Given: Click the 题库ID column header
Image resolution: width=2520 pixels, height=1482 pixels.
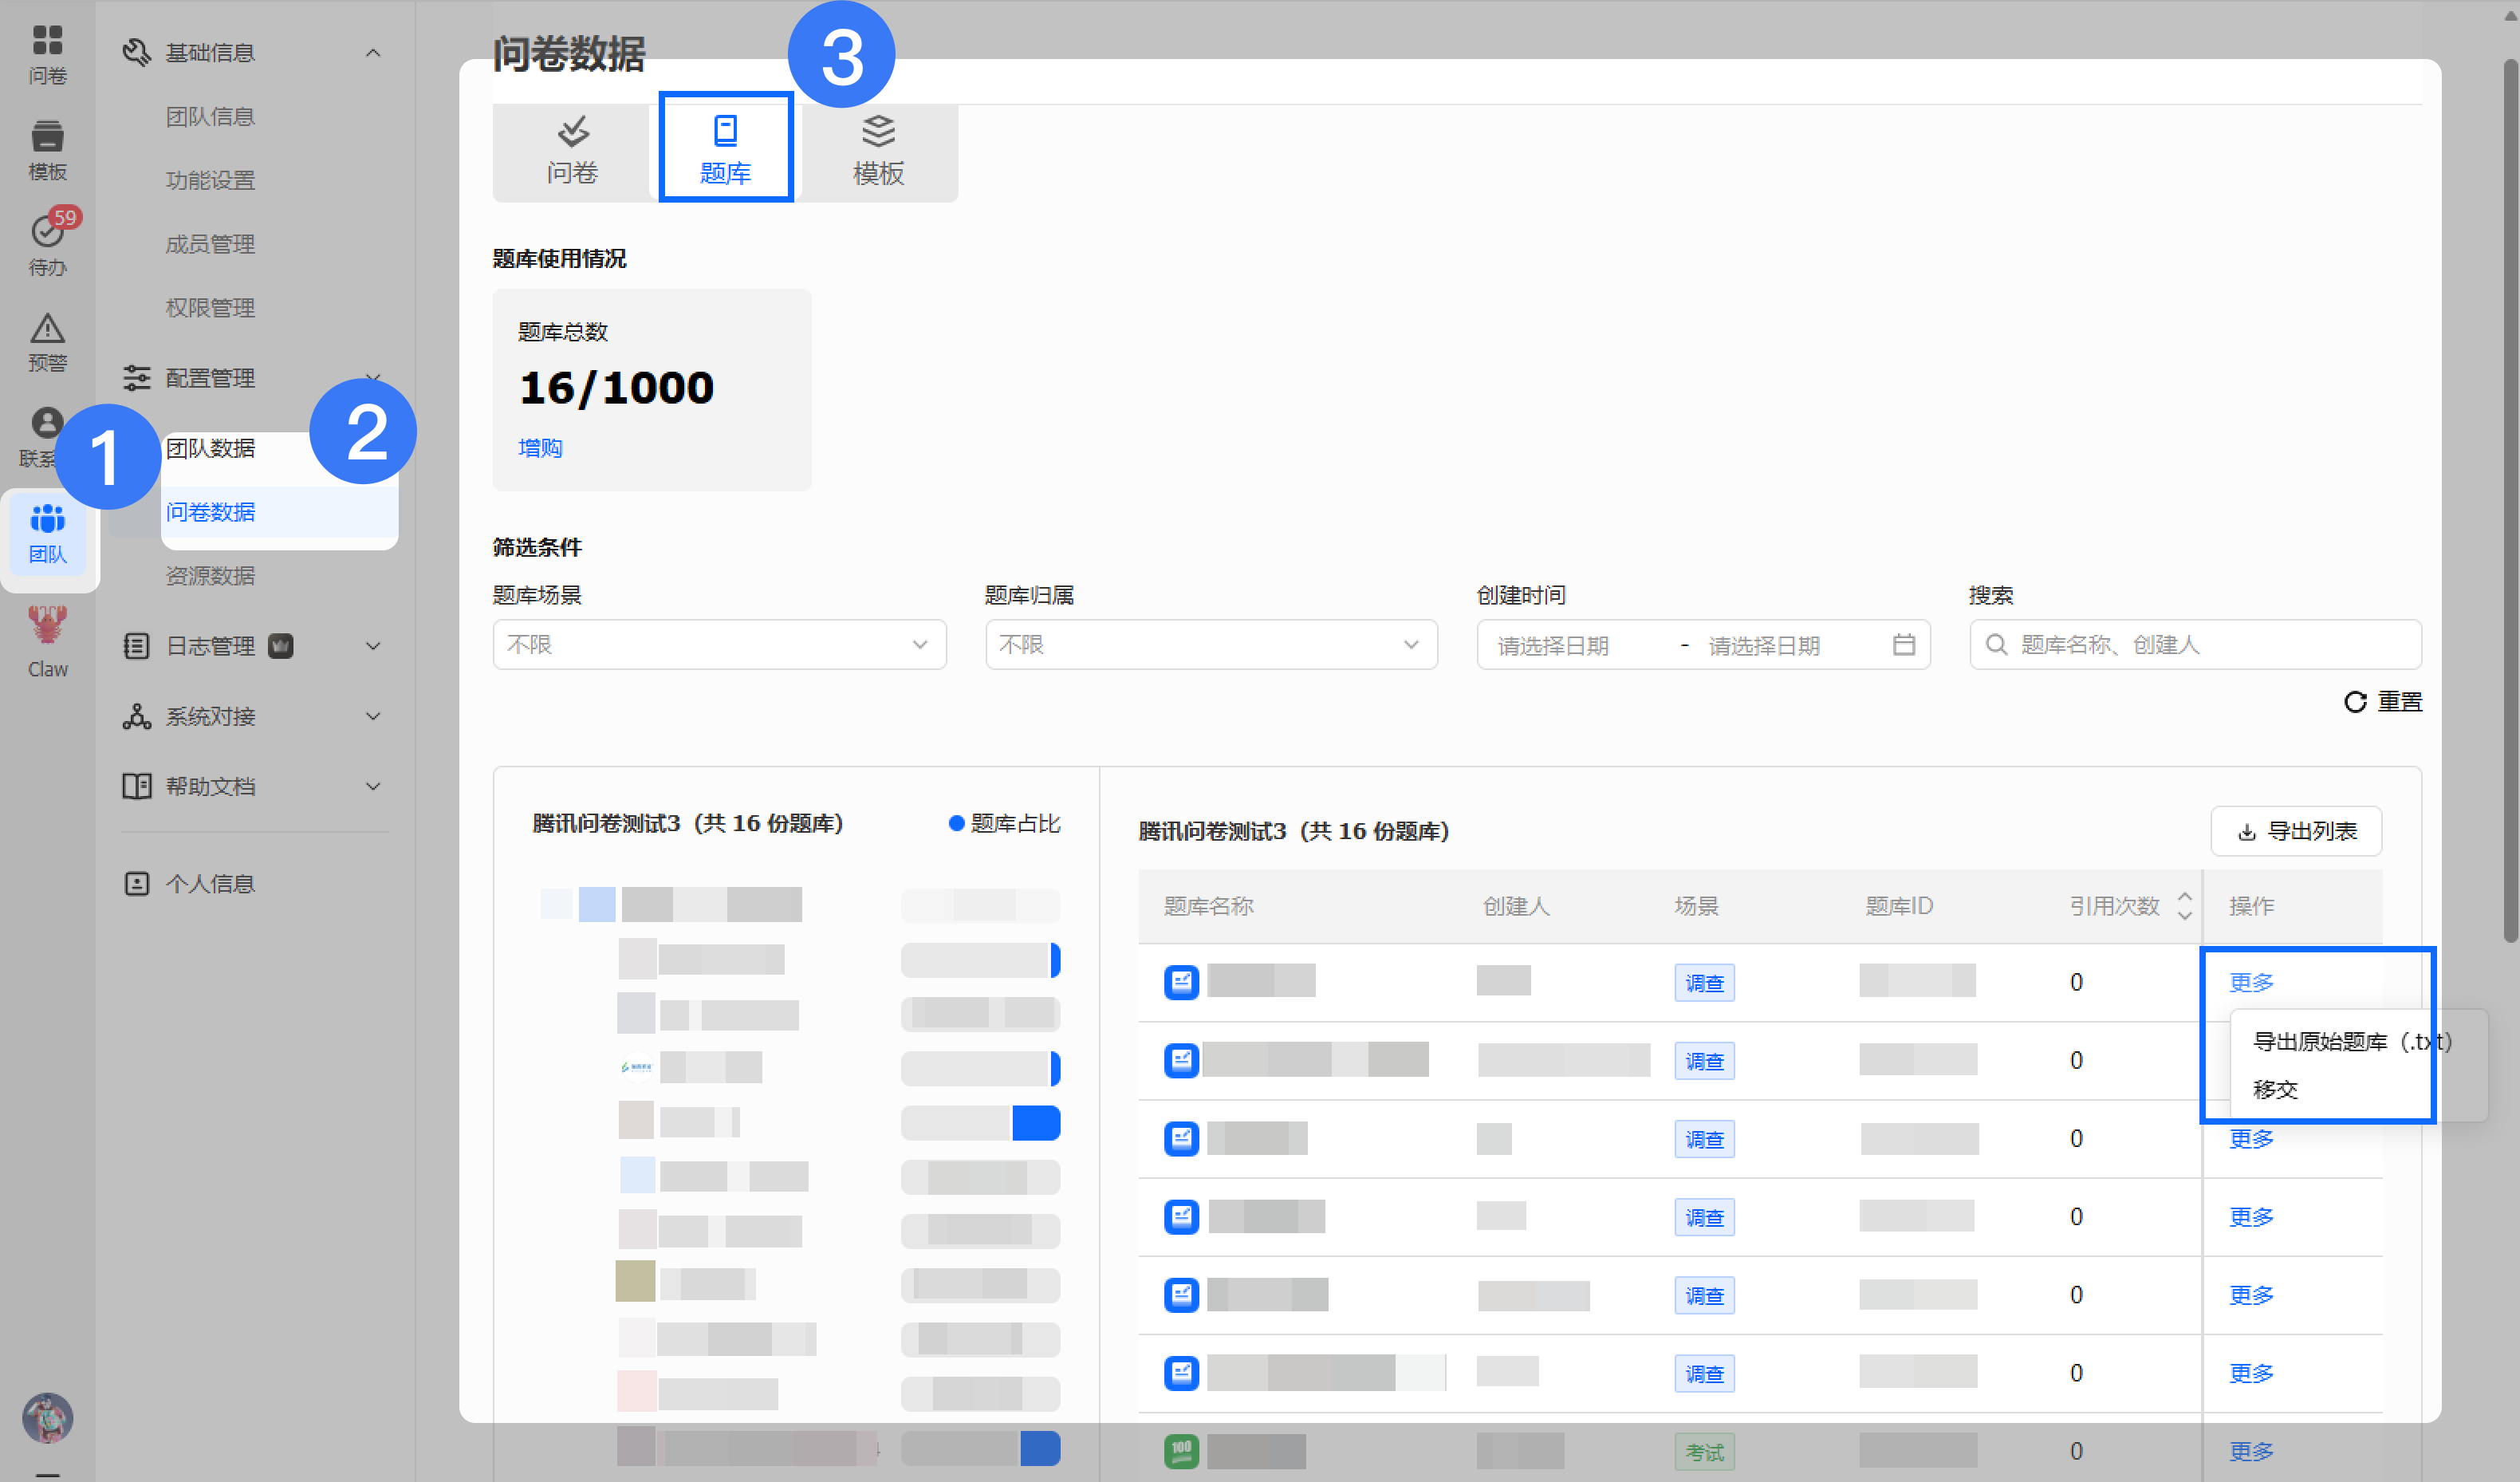Looking at the screenshot, I should click(1899, 906).
